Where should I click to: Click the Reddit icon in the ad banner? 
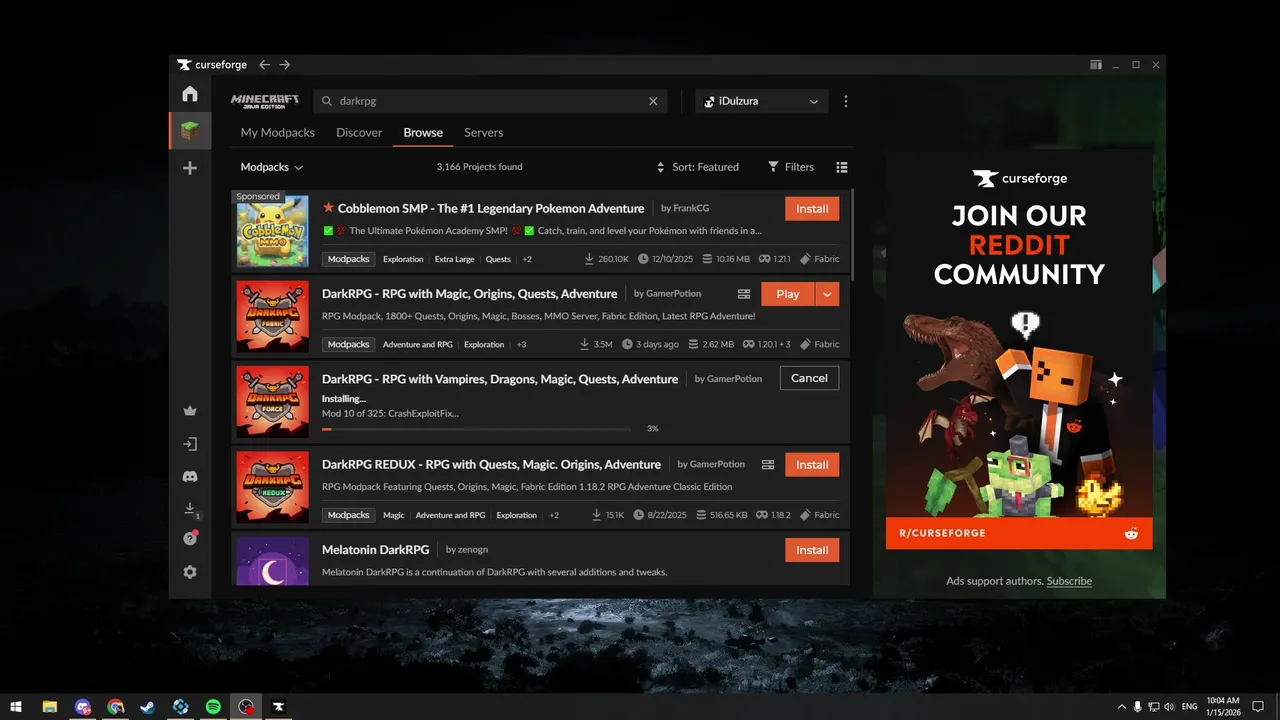[1131, 533]
